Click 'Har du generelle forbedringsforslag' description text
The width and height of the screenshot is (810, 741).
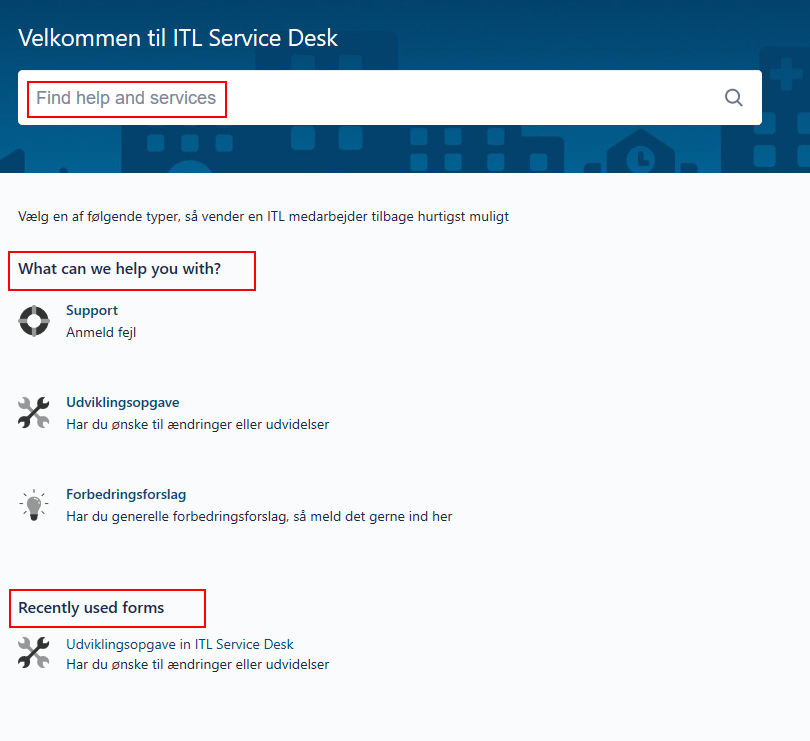pos(259,516)
